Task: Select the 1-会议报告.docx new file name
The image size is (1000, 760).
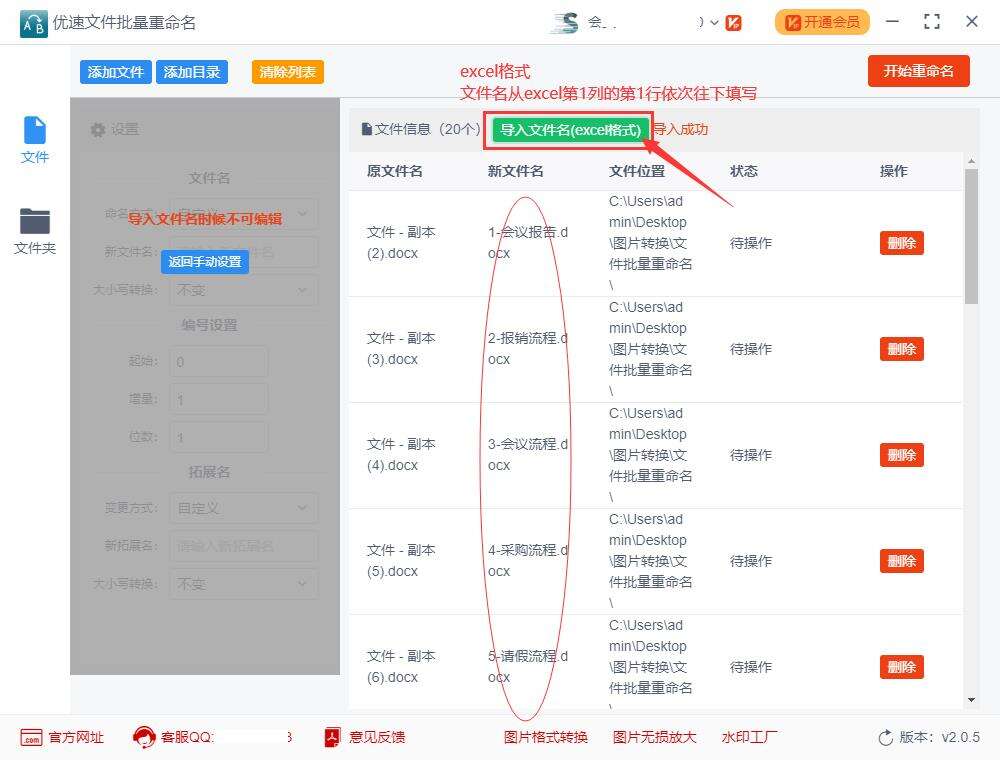Action: coord(528,243)
